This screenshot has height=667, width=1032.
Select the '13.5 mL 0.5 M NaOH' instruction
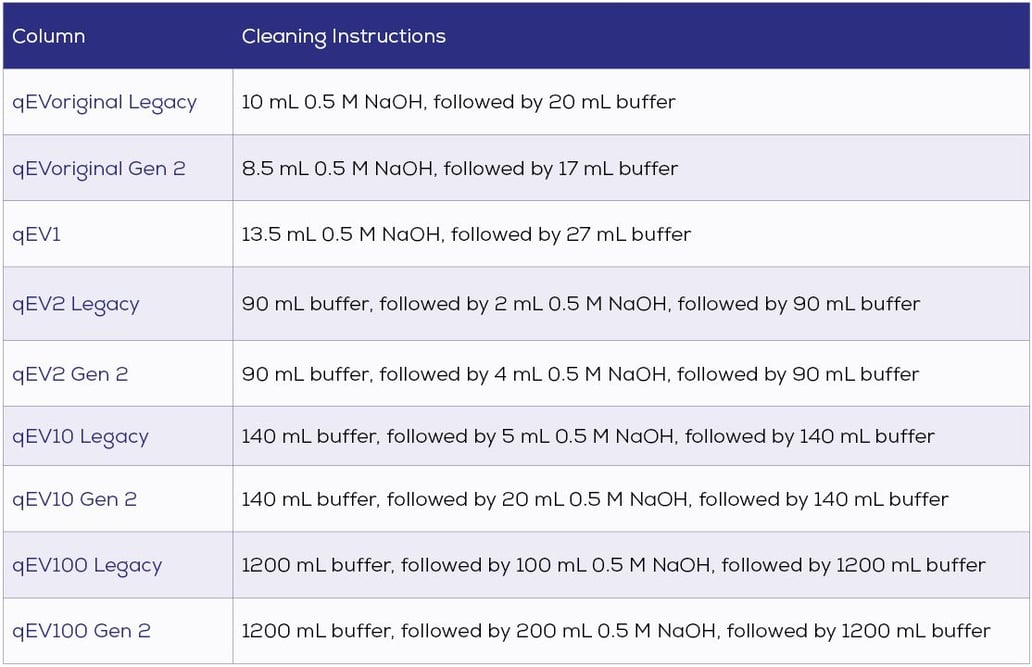(466, 235)
